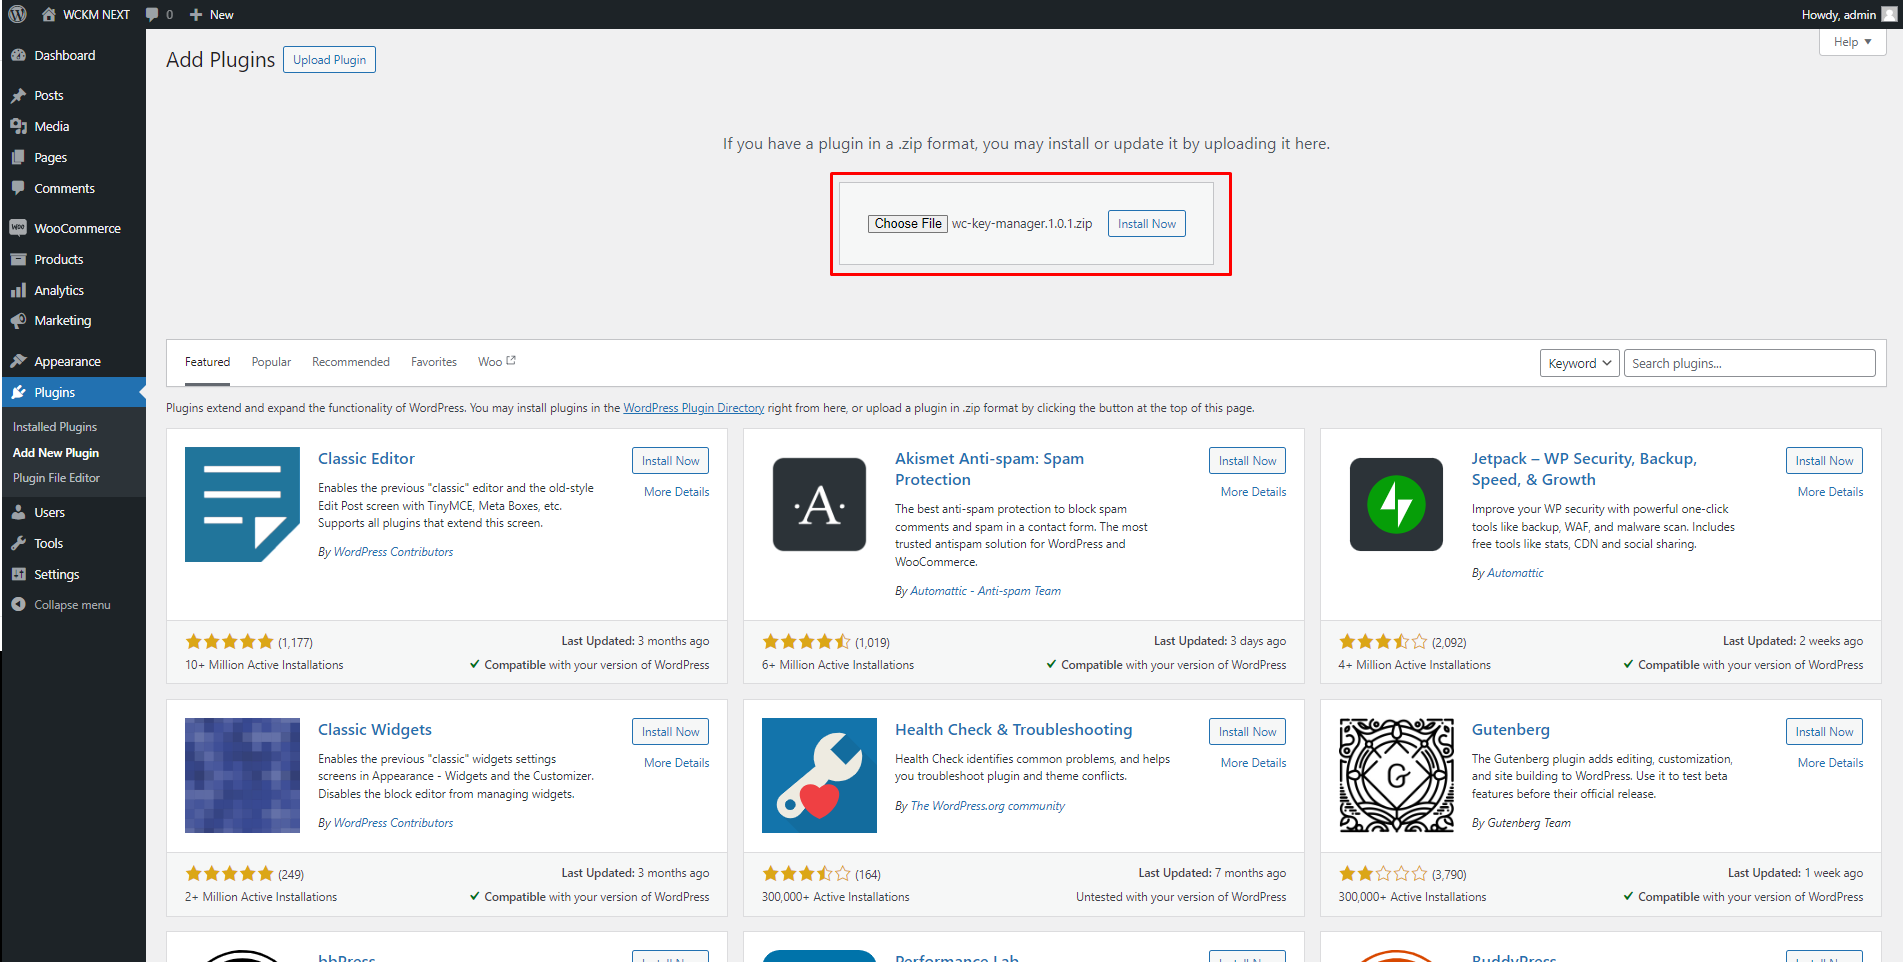Install the Akismet Anti-spam plugin
Screen dimensions: 1903x962
click(x=1247, y=461)
